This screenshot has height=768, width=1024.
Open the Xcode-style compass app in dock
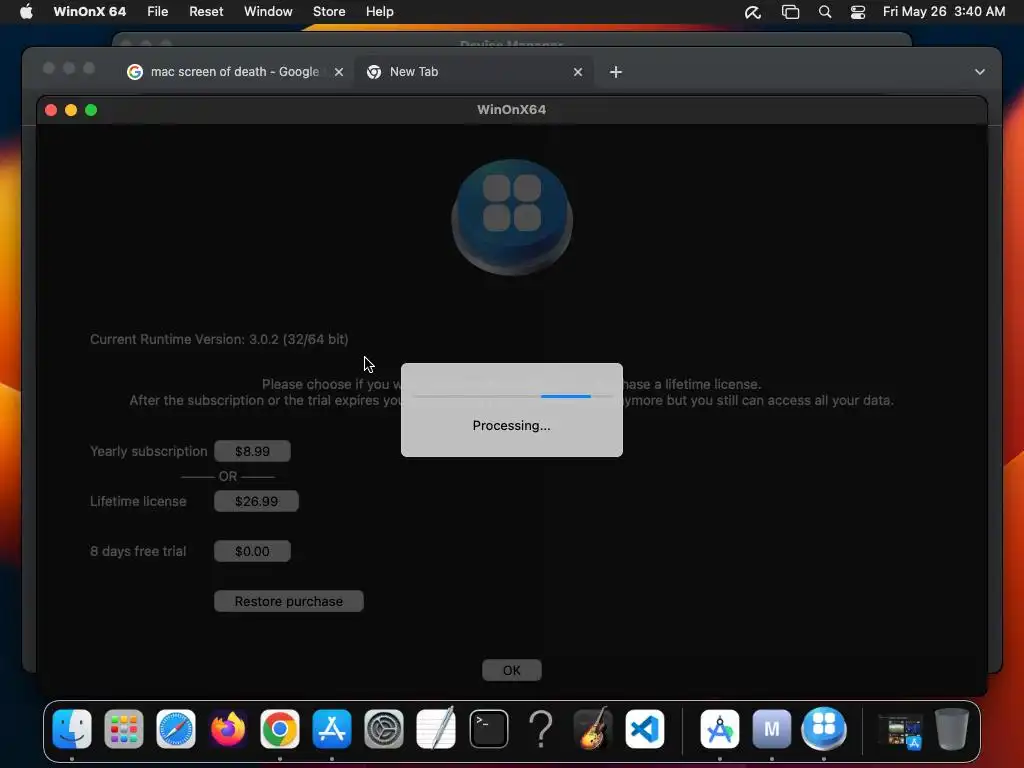point(720,729)
